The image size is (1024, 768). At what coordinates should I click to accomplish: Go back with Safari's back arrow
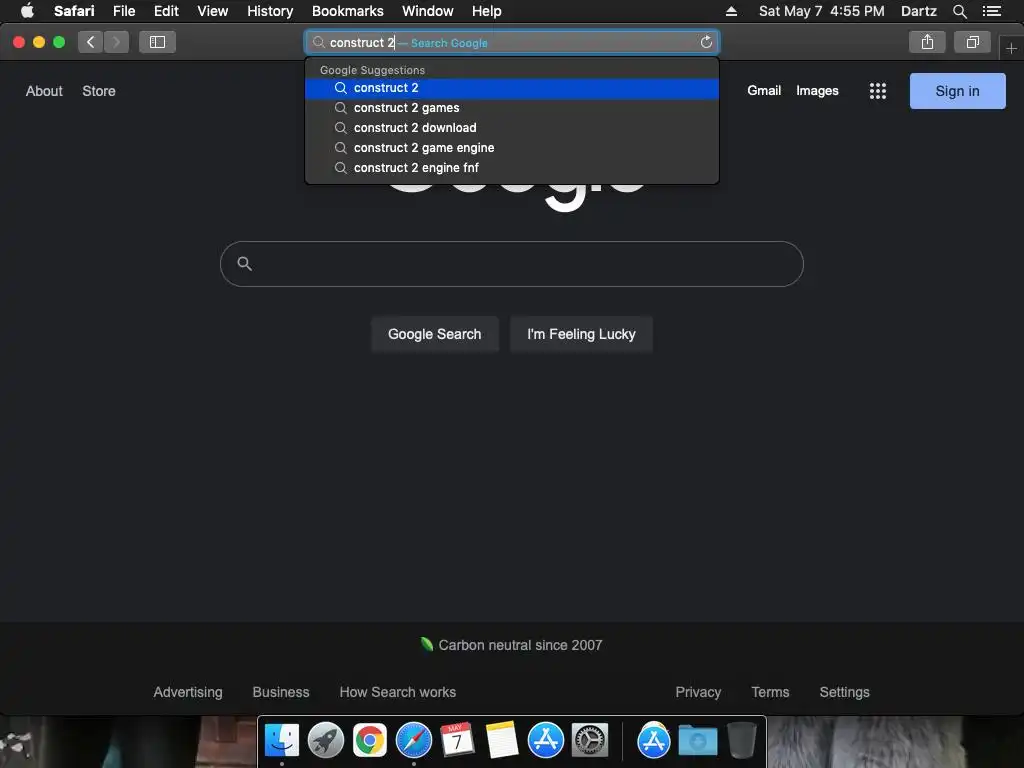(x=91, y=42)
